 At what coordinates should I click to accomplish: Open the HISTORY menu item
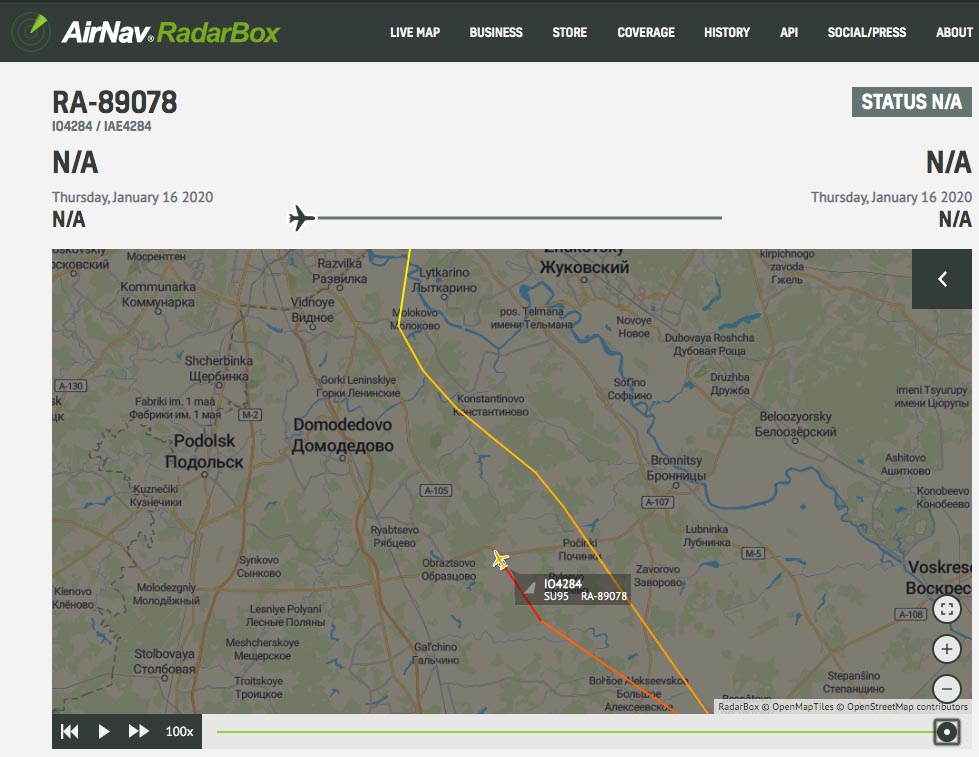727,32
